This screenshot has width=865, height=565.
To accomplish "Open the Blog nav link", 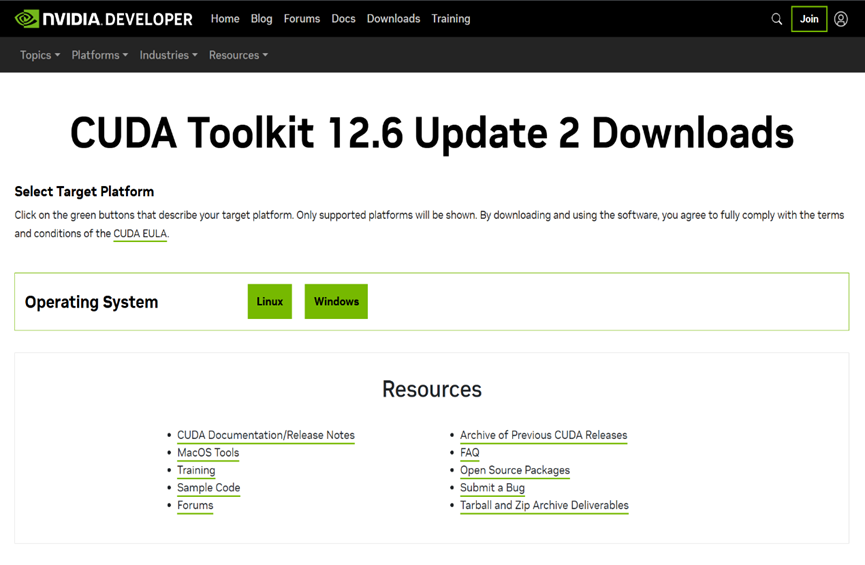I will pos(261,19).
